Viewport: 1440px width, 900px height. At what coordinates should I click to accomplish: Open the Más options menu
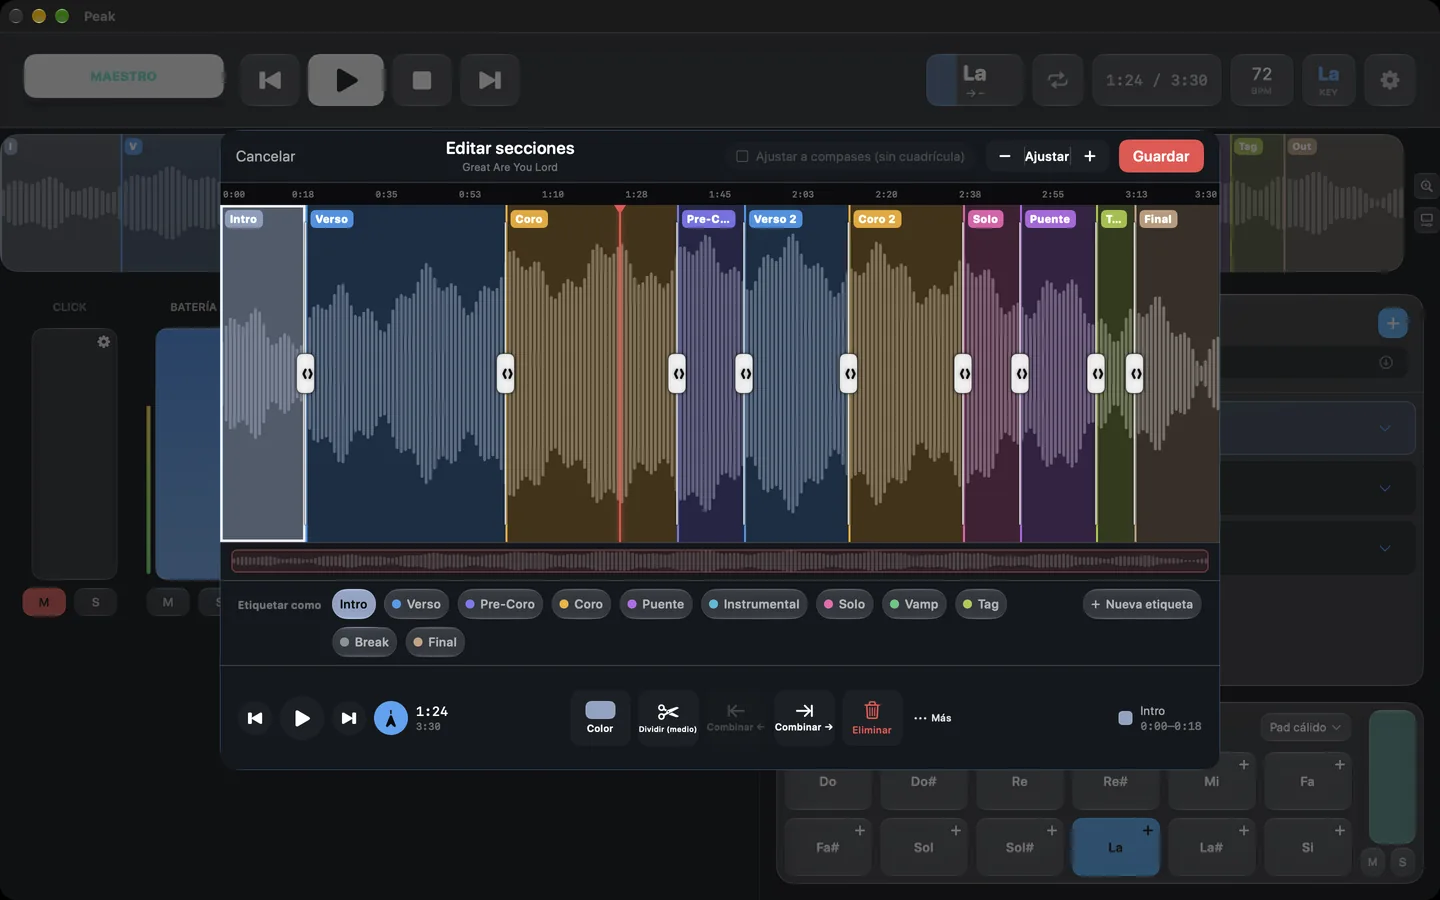pos(932,718)
